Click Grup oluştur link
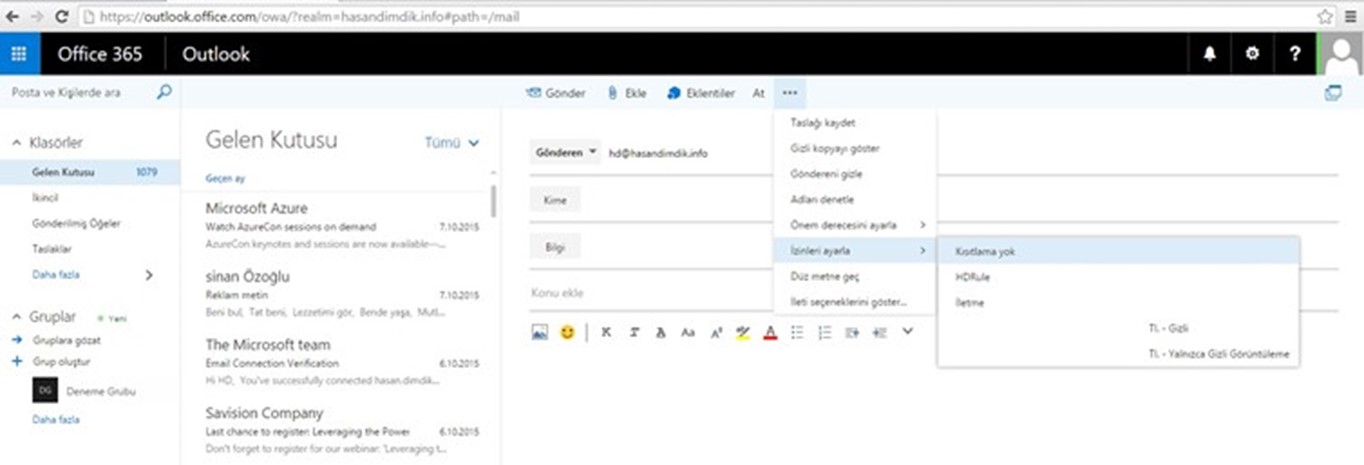 click(x=61, y=361)
